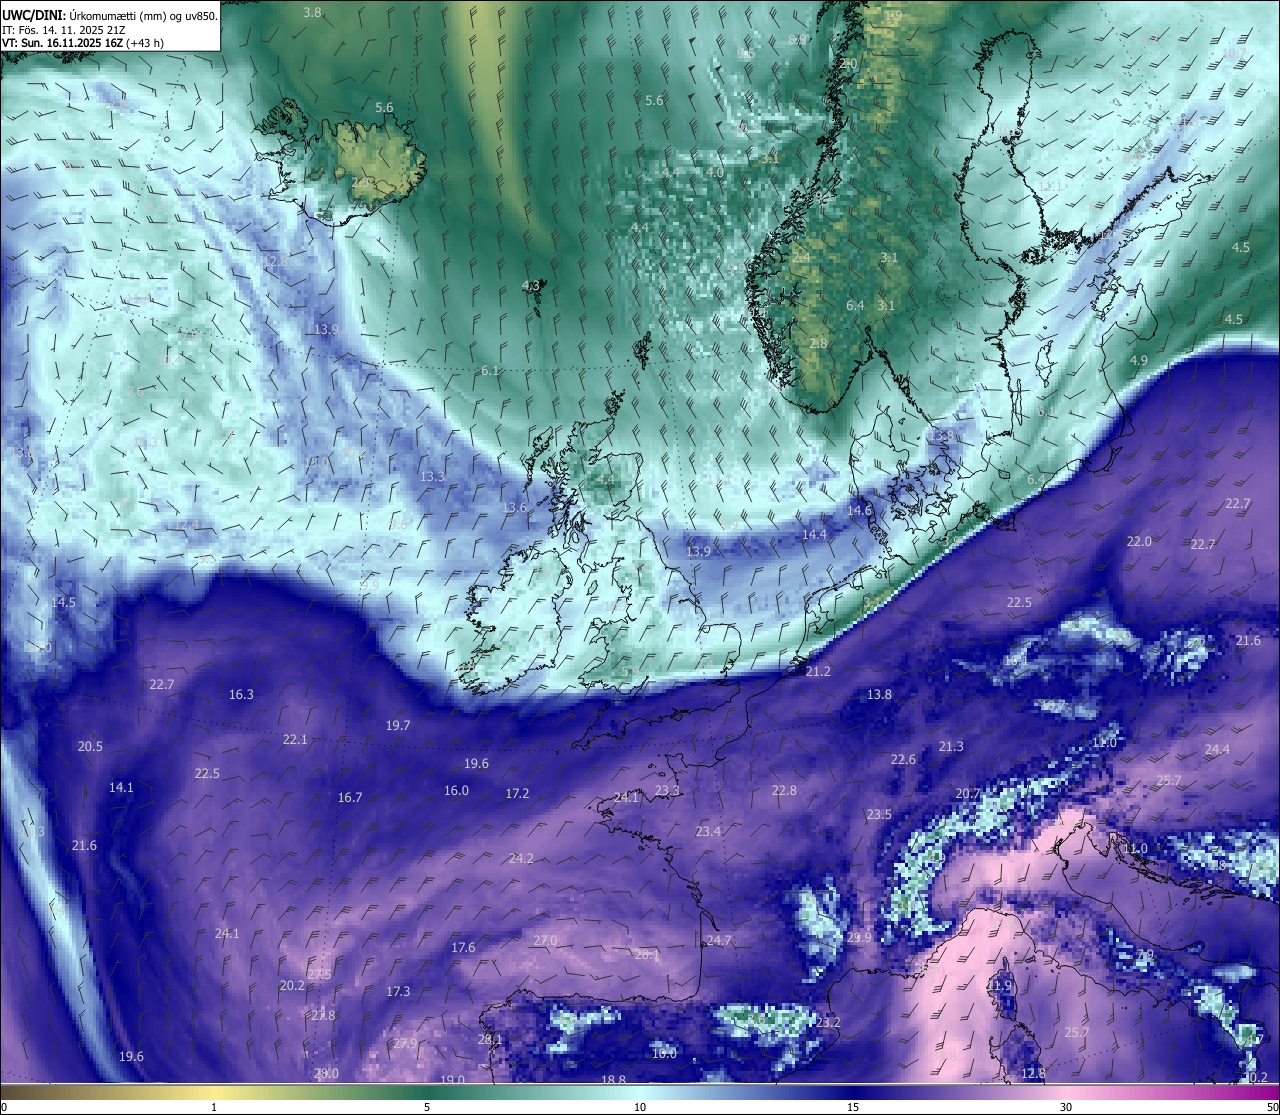Select the "24.2" value off Brittany
This screenshot has height=1115, width=1280.
pyautogui.click(x=521, y=859)
